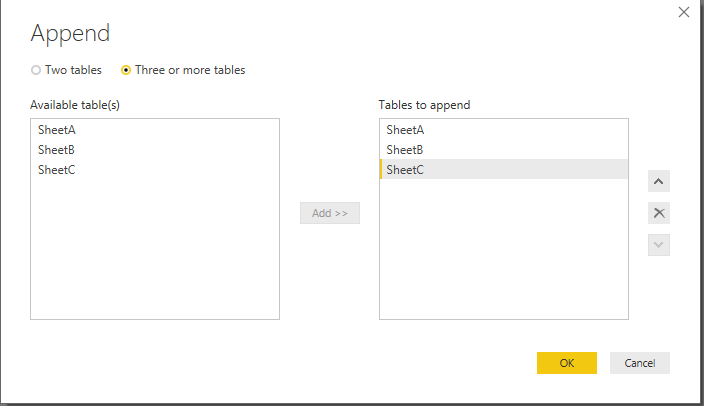The image size is (704, 406).
Task: Highlight SheetC in Available tables list
Action: (56, 170)
